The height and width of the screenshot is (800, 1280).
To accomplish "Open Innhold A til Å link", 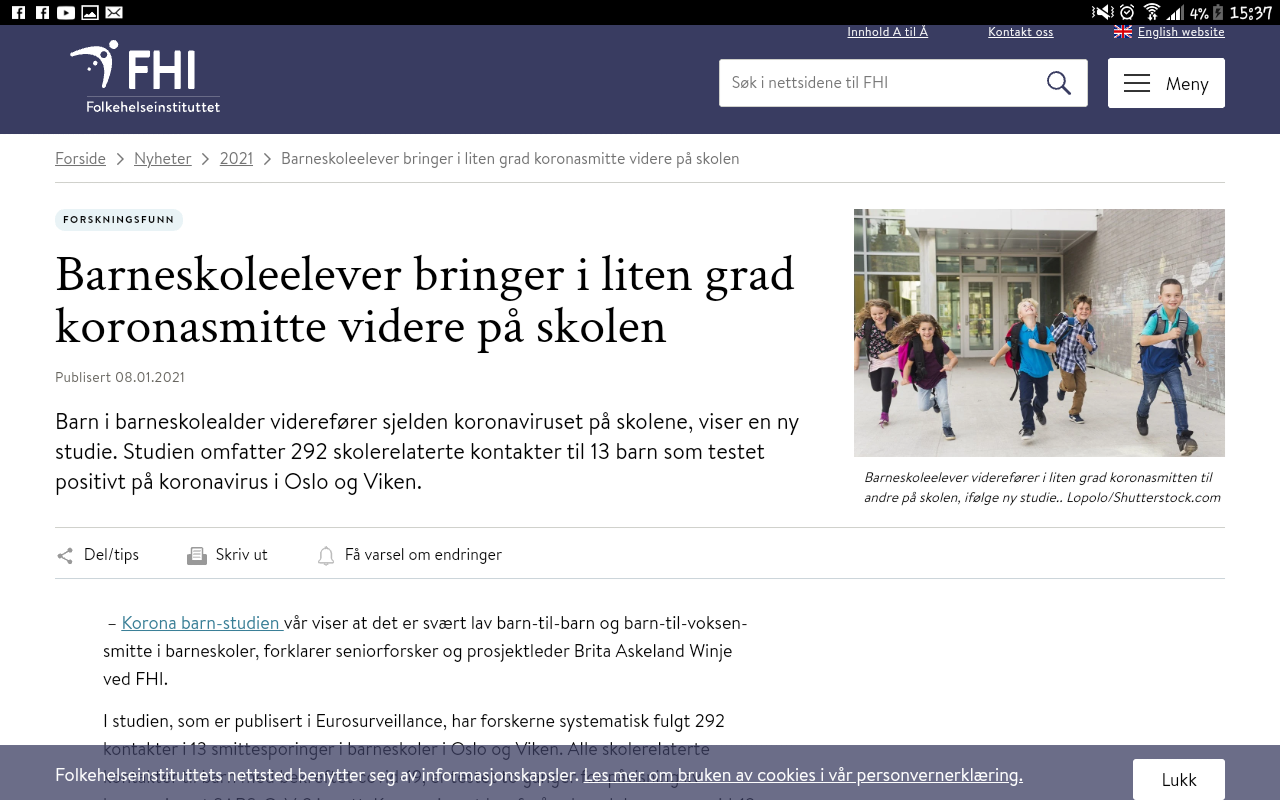I will point(887,32).
